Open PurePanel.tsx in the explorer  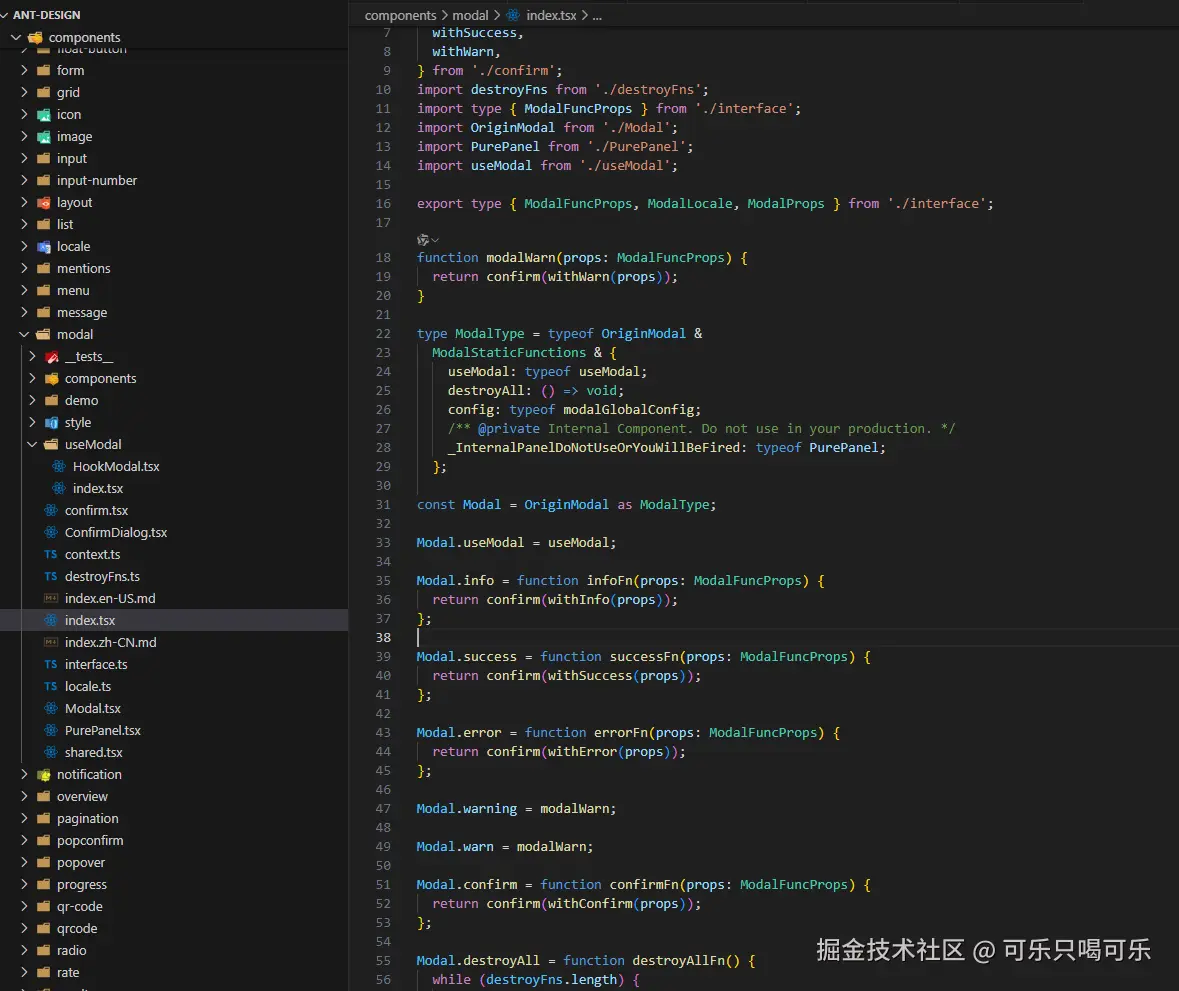pyautogui.click(x=102, y=730)
